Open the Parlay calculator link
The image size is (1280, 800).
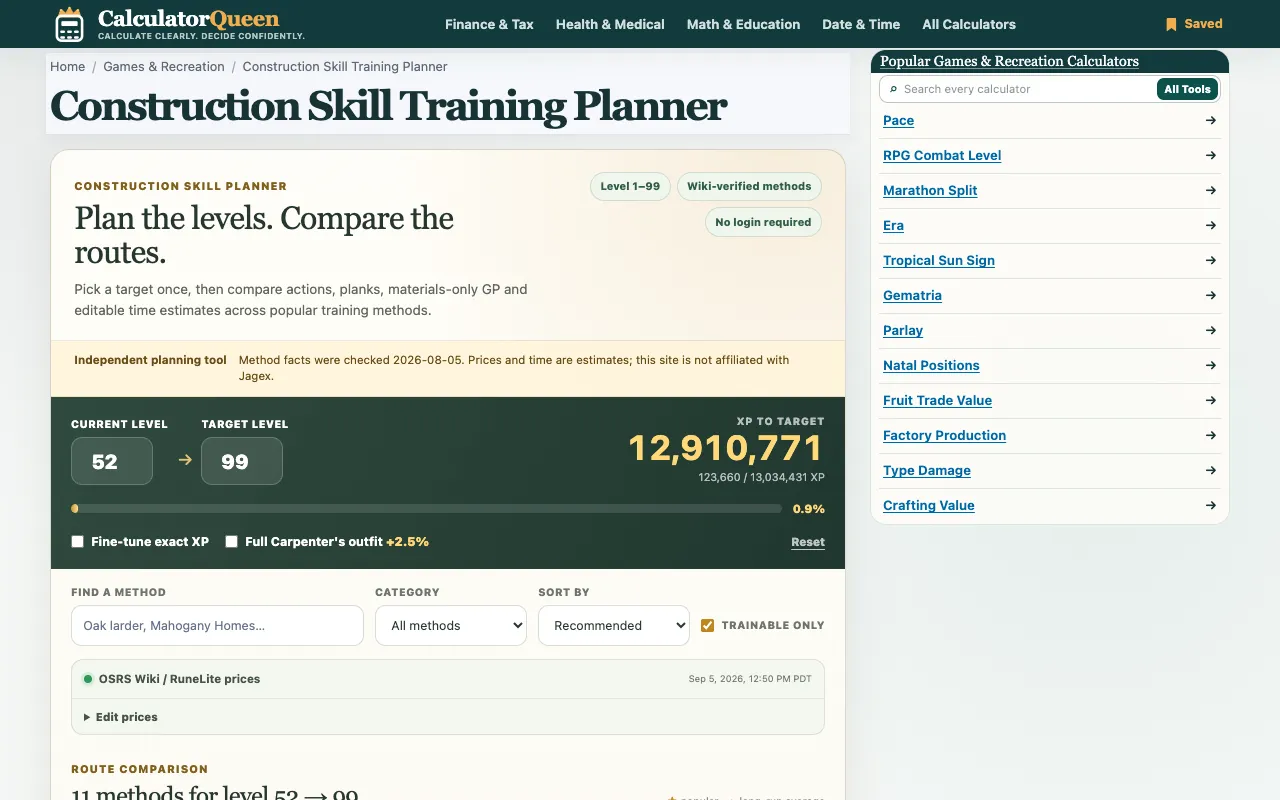[x=903, y=330]
